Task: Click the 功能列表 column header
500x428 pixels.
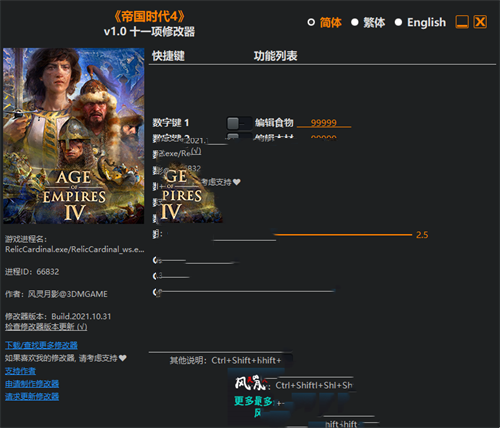Action: click(x=275, y=56)
